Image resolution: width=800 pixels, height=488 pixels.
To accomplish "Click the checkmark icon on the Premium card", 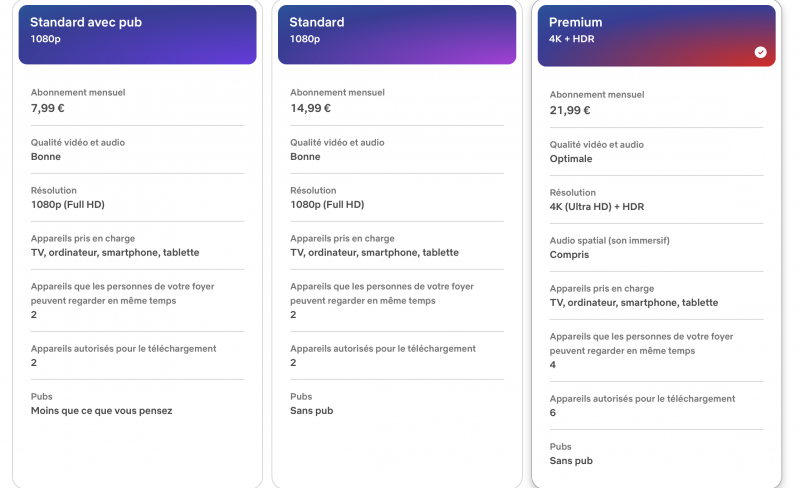I will [760, 52].
